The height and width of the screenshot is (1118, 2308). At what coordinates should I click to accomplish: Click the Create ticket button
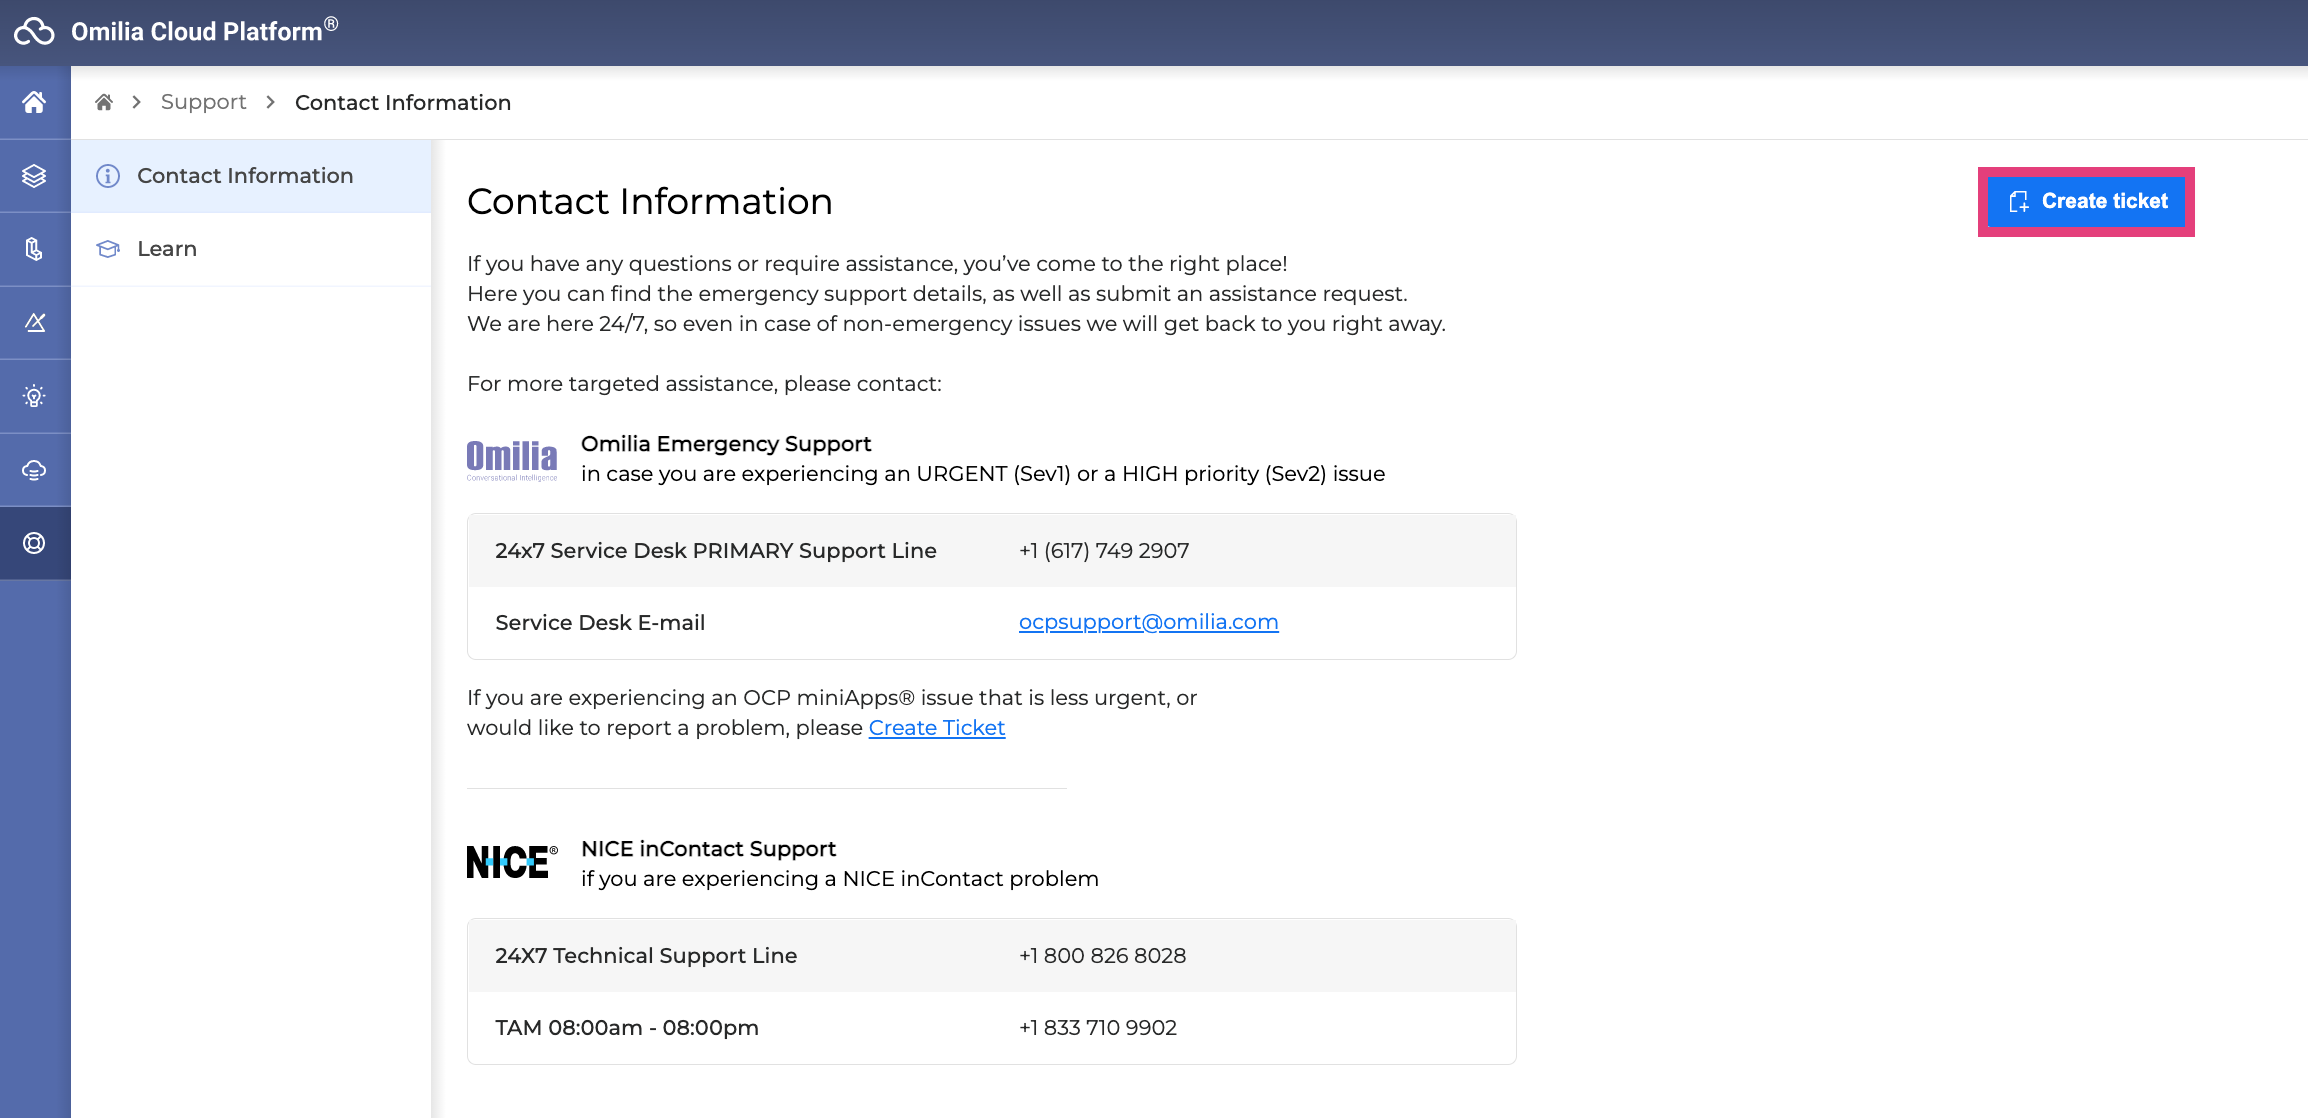(x=2086, y=202)
